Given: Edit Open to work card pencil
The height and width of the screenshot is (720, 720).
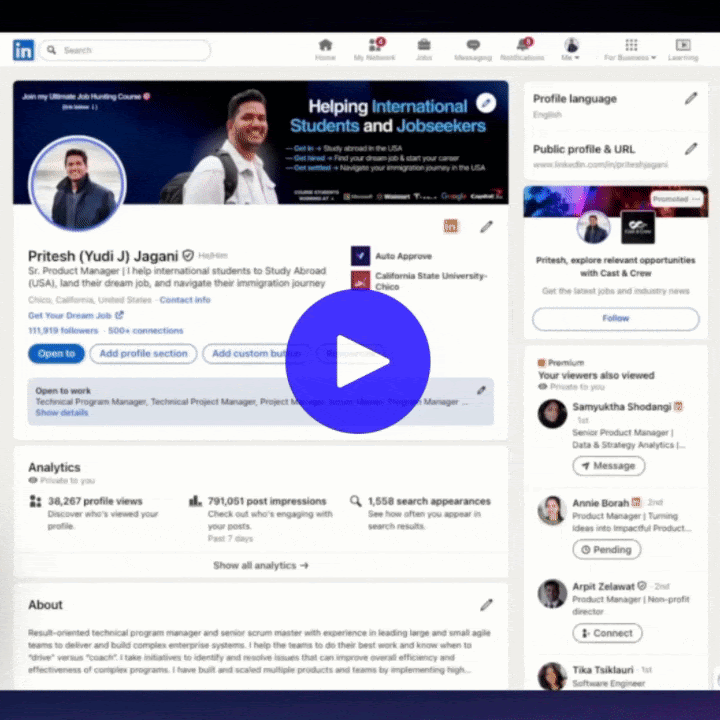Looking at the screenshot, I should pos(481,390).
